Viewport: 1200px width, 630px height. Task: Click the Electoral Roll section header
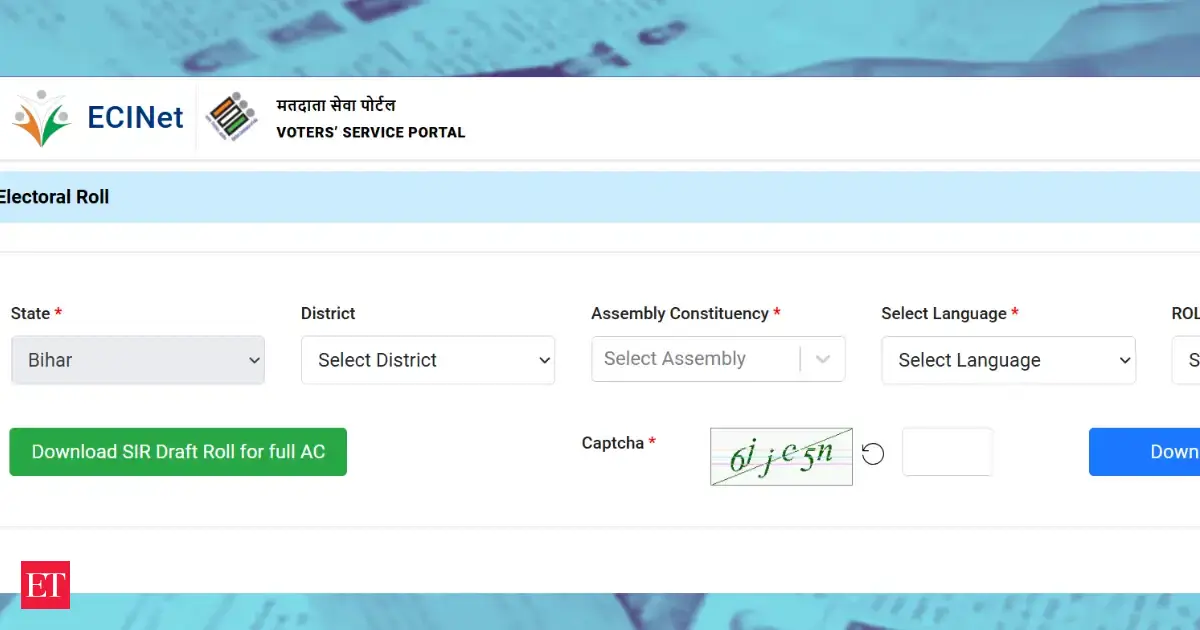click(x=55, y=197)
